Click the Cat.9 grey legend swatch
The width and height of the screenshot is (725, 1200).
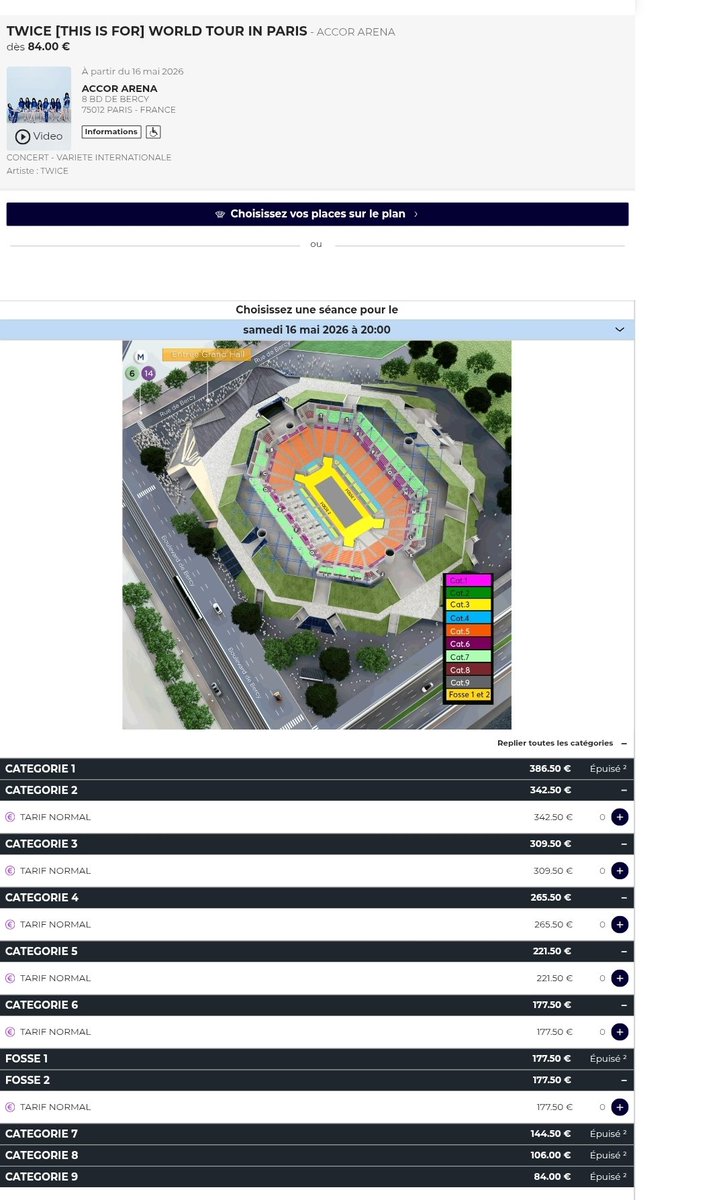469,682
